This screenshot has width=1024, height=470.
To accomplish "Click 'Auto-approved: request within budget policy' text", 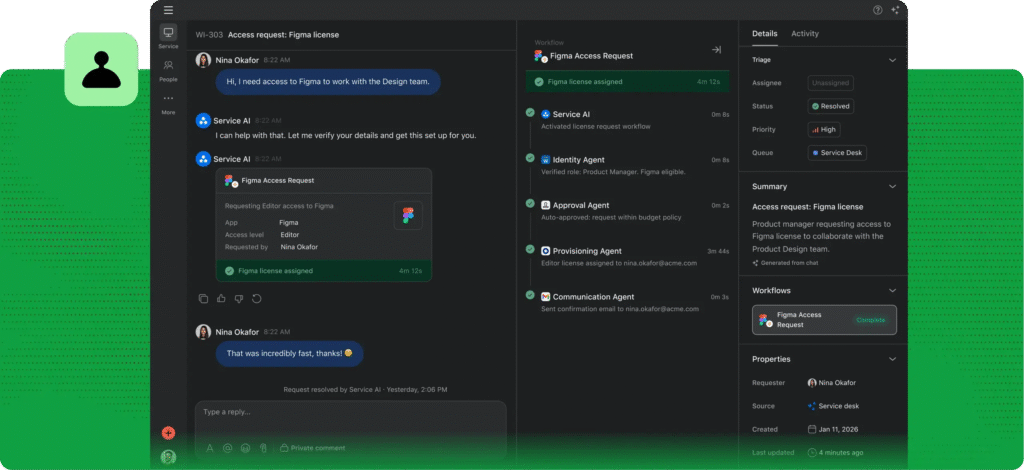I will coord(611,217).
